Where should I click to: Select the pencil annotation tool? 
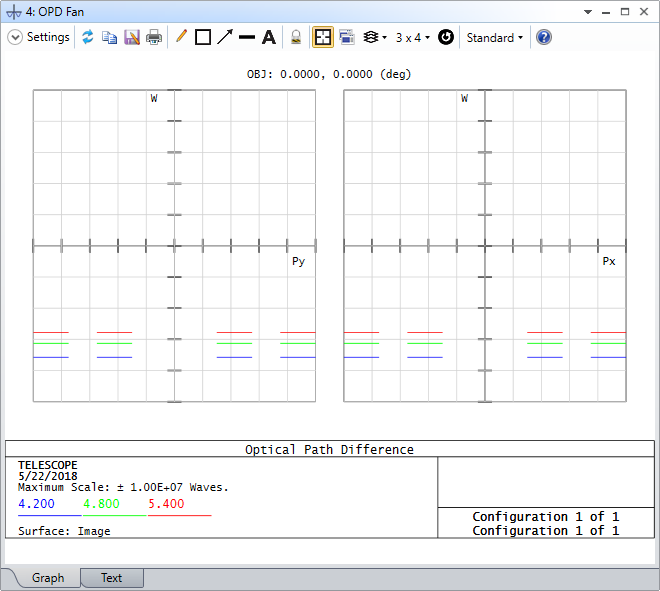tap(181, 37)
